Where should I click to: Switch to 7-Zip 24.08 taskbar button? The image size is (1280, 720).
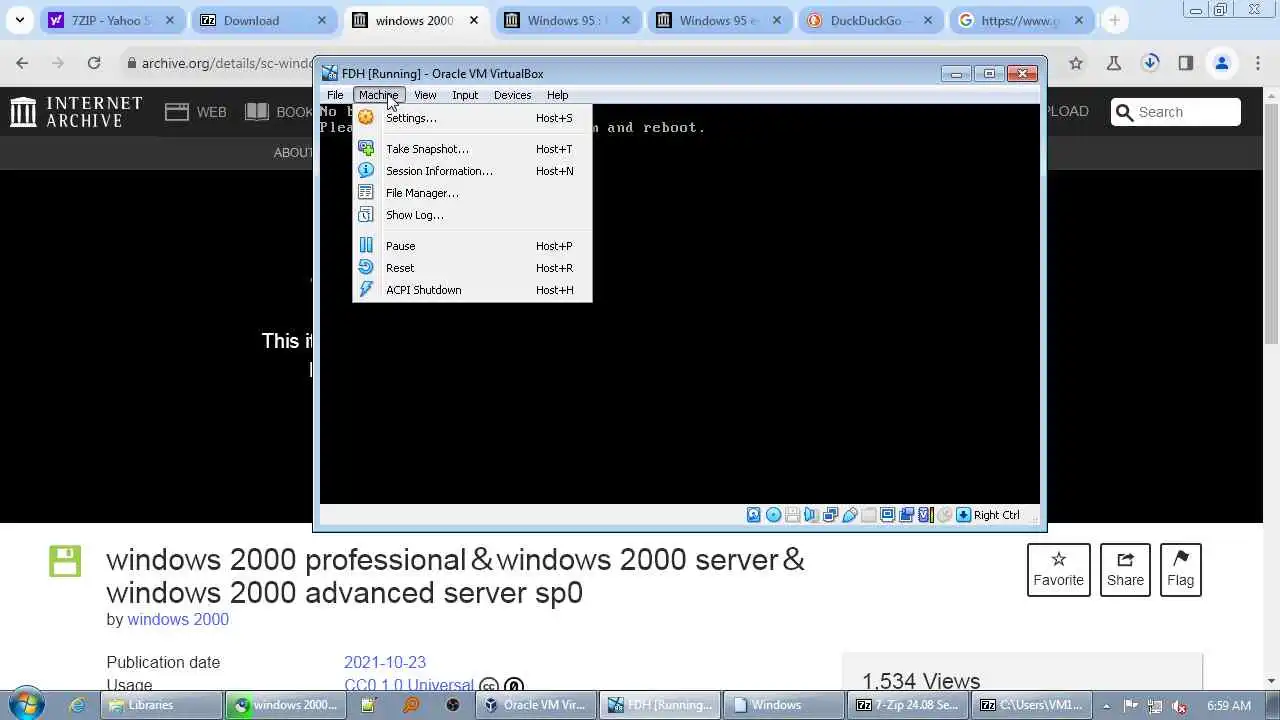click(908, 705)
